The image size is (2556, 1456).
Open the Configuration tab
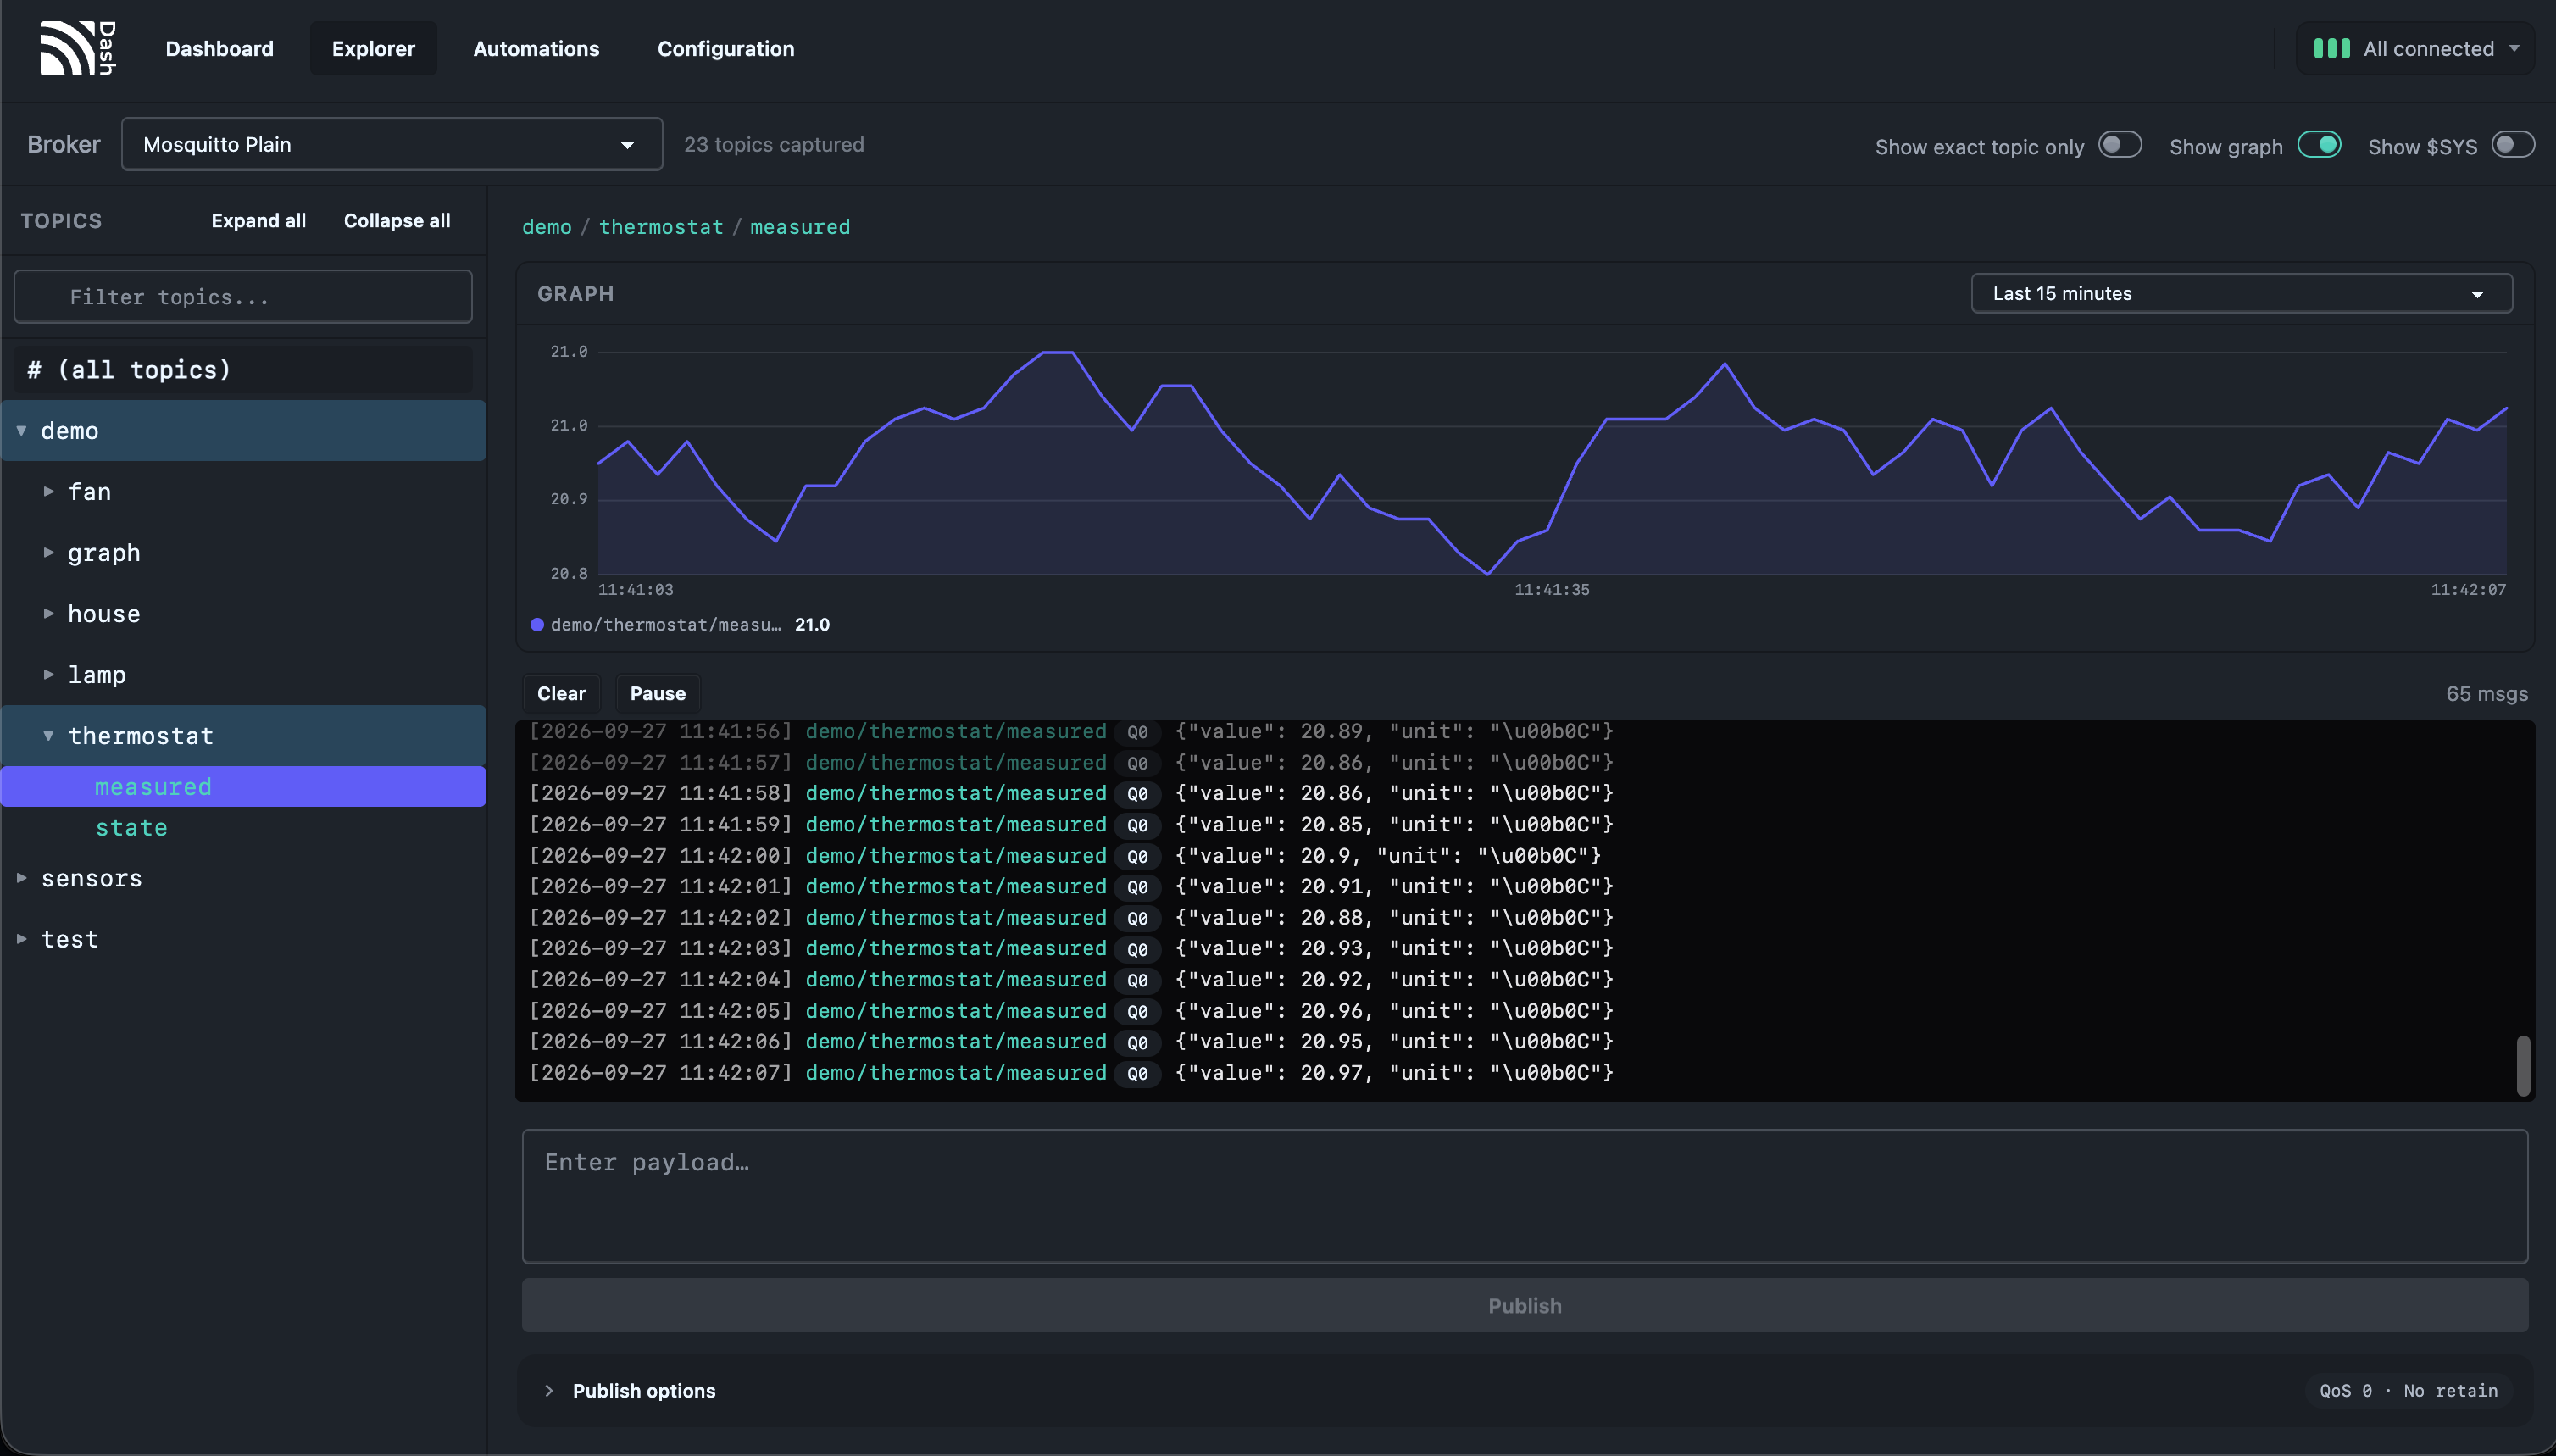725,48
